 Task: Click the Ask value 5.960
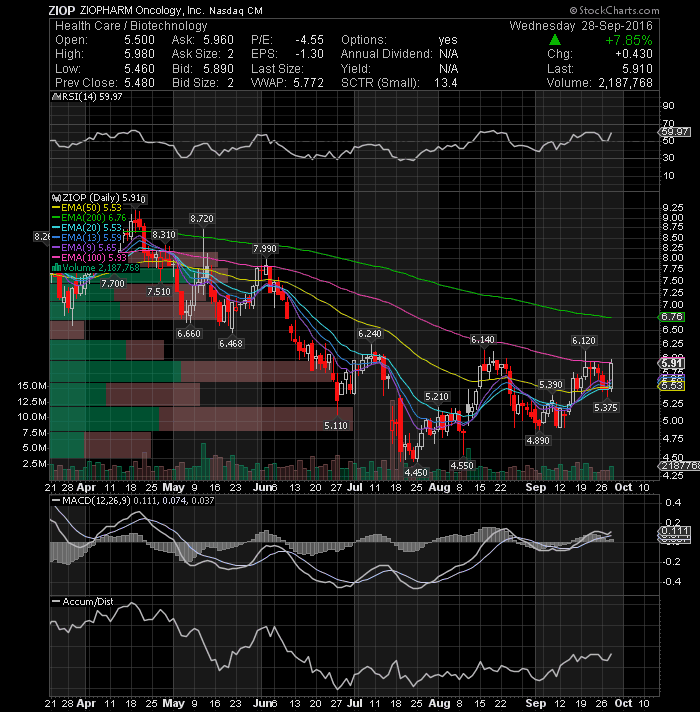click(x=218, y=40)
